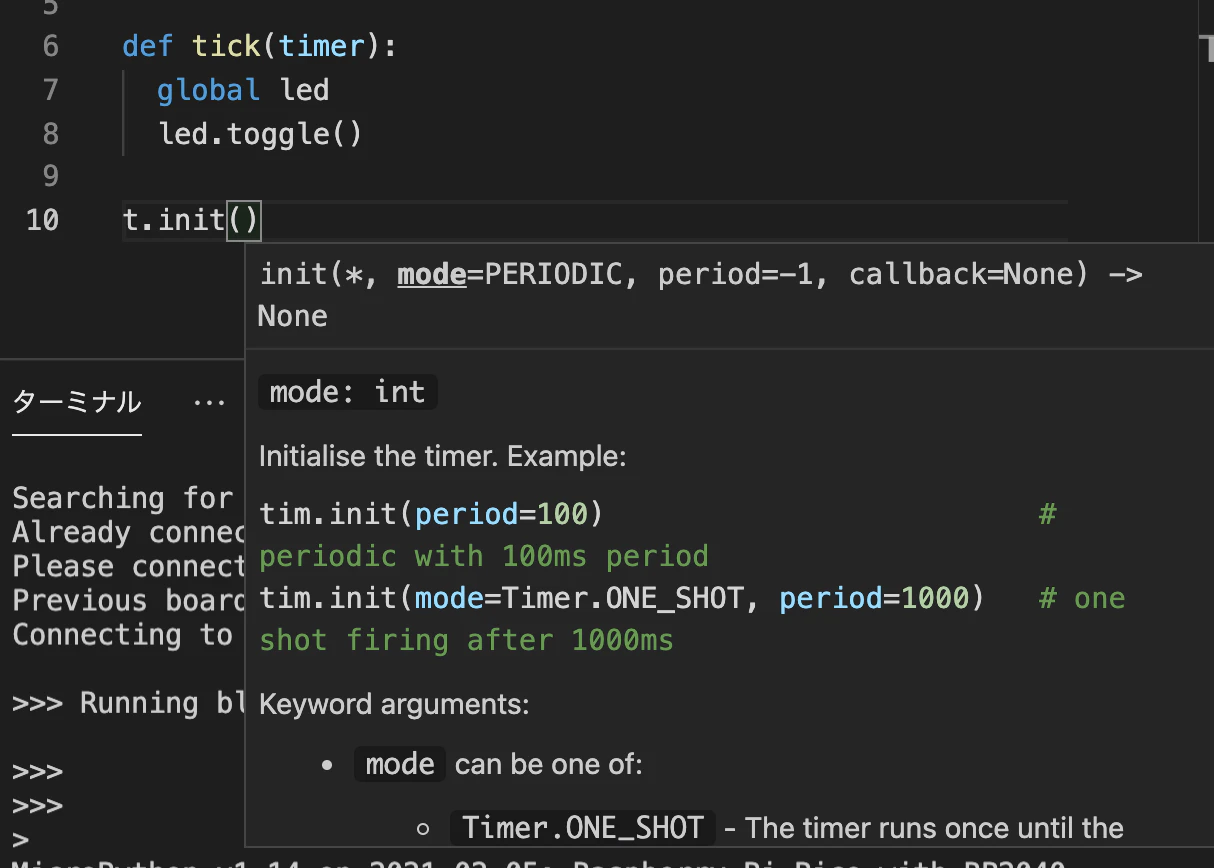The width and height of the screenshot is (1214, 868).
Task: Click the ">>> Running bl" terminal line
Action: [129, 703]
